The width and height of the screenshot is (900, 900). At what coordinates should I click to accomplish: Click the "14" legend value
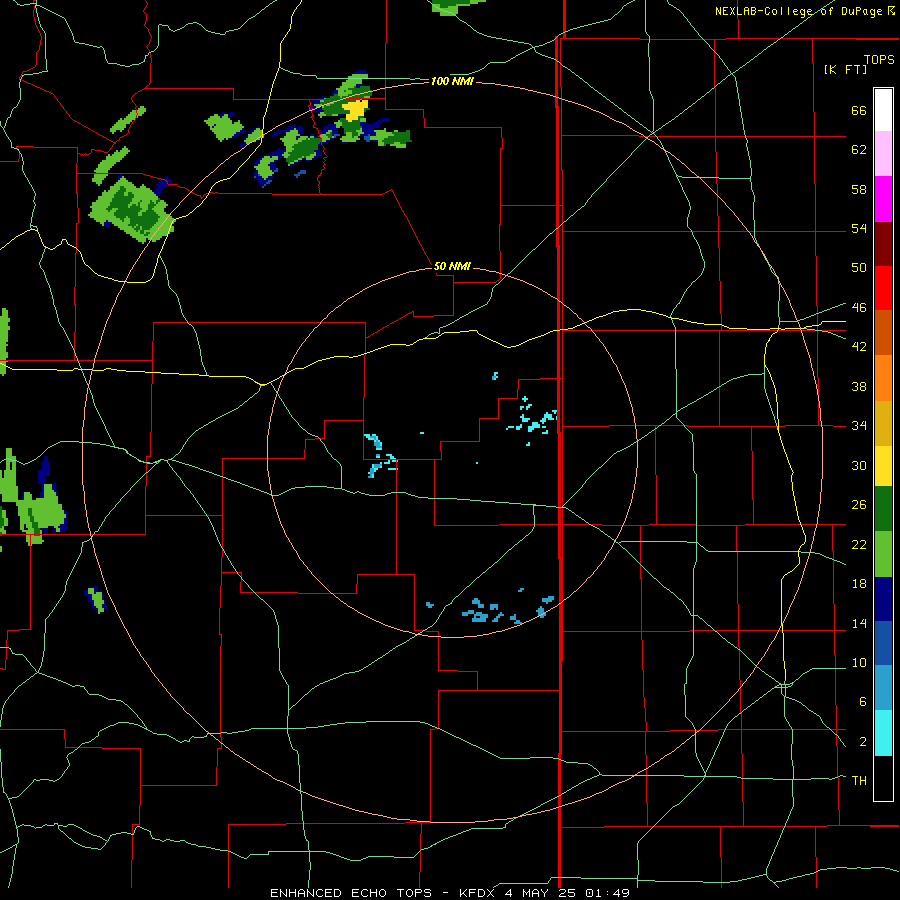pos(859,623)
